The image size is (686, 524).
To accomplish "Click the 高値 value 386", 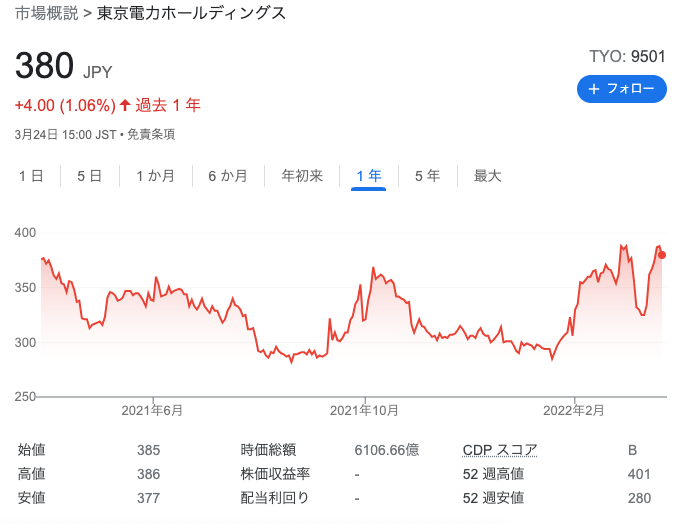I will coord(148,474).
